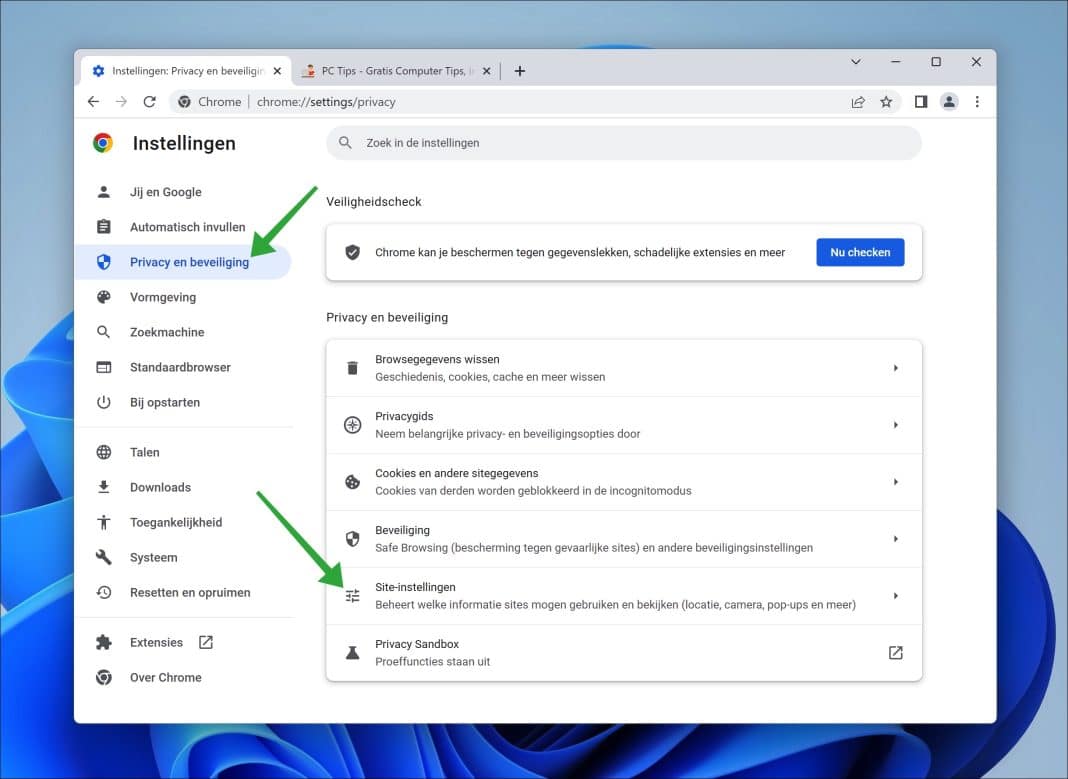
Task: Click the share icon in the address bar
Action: [x=858, y=101]
